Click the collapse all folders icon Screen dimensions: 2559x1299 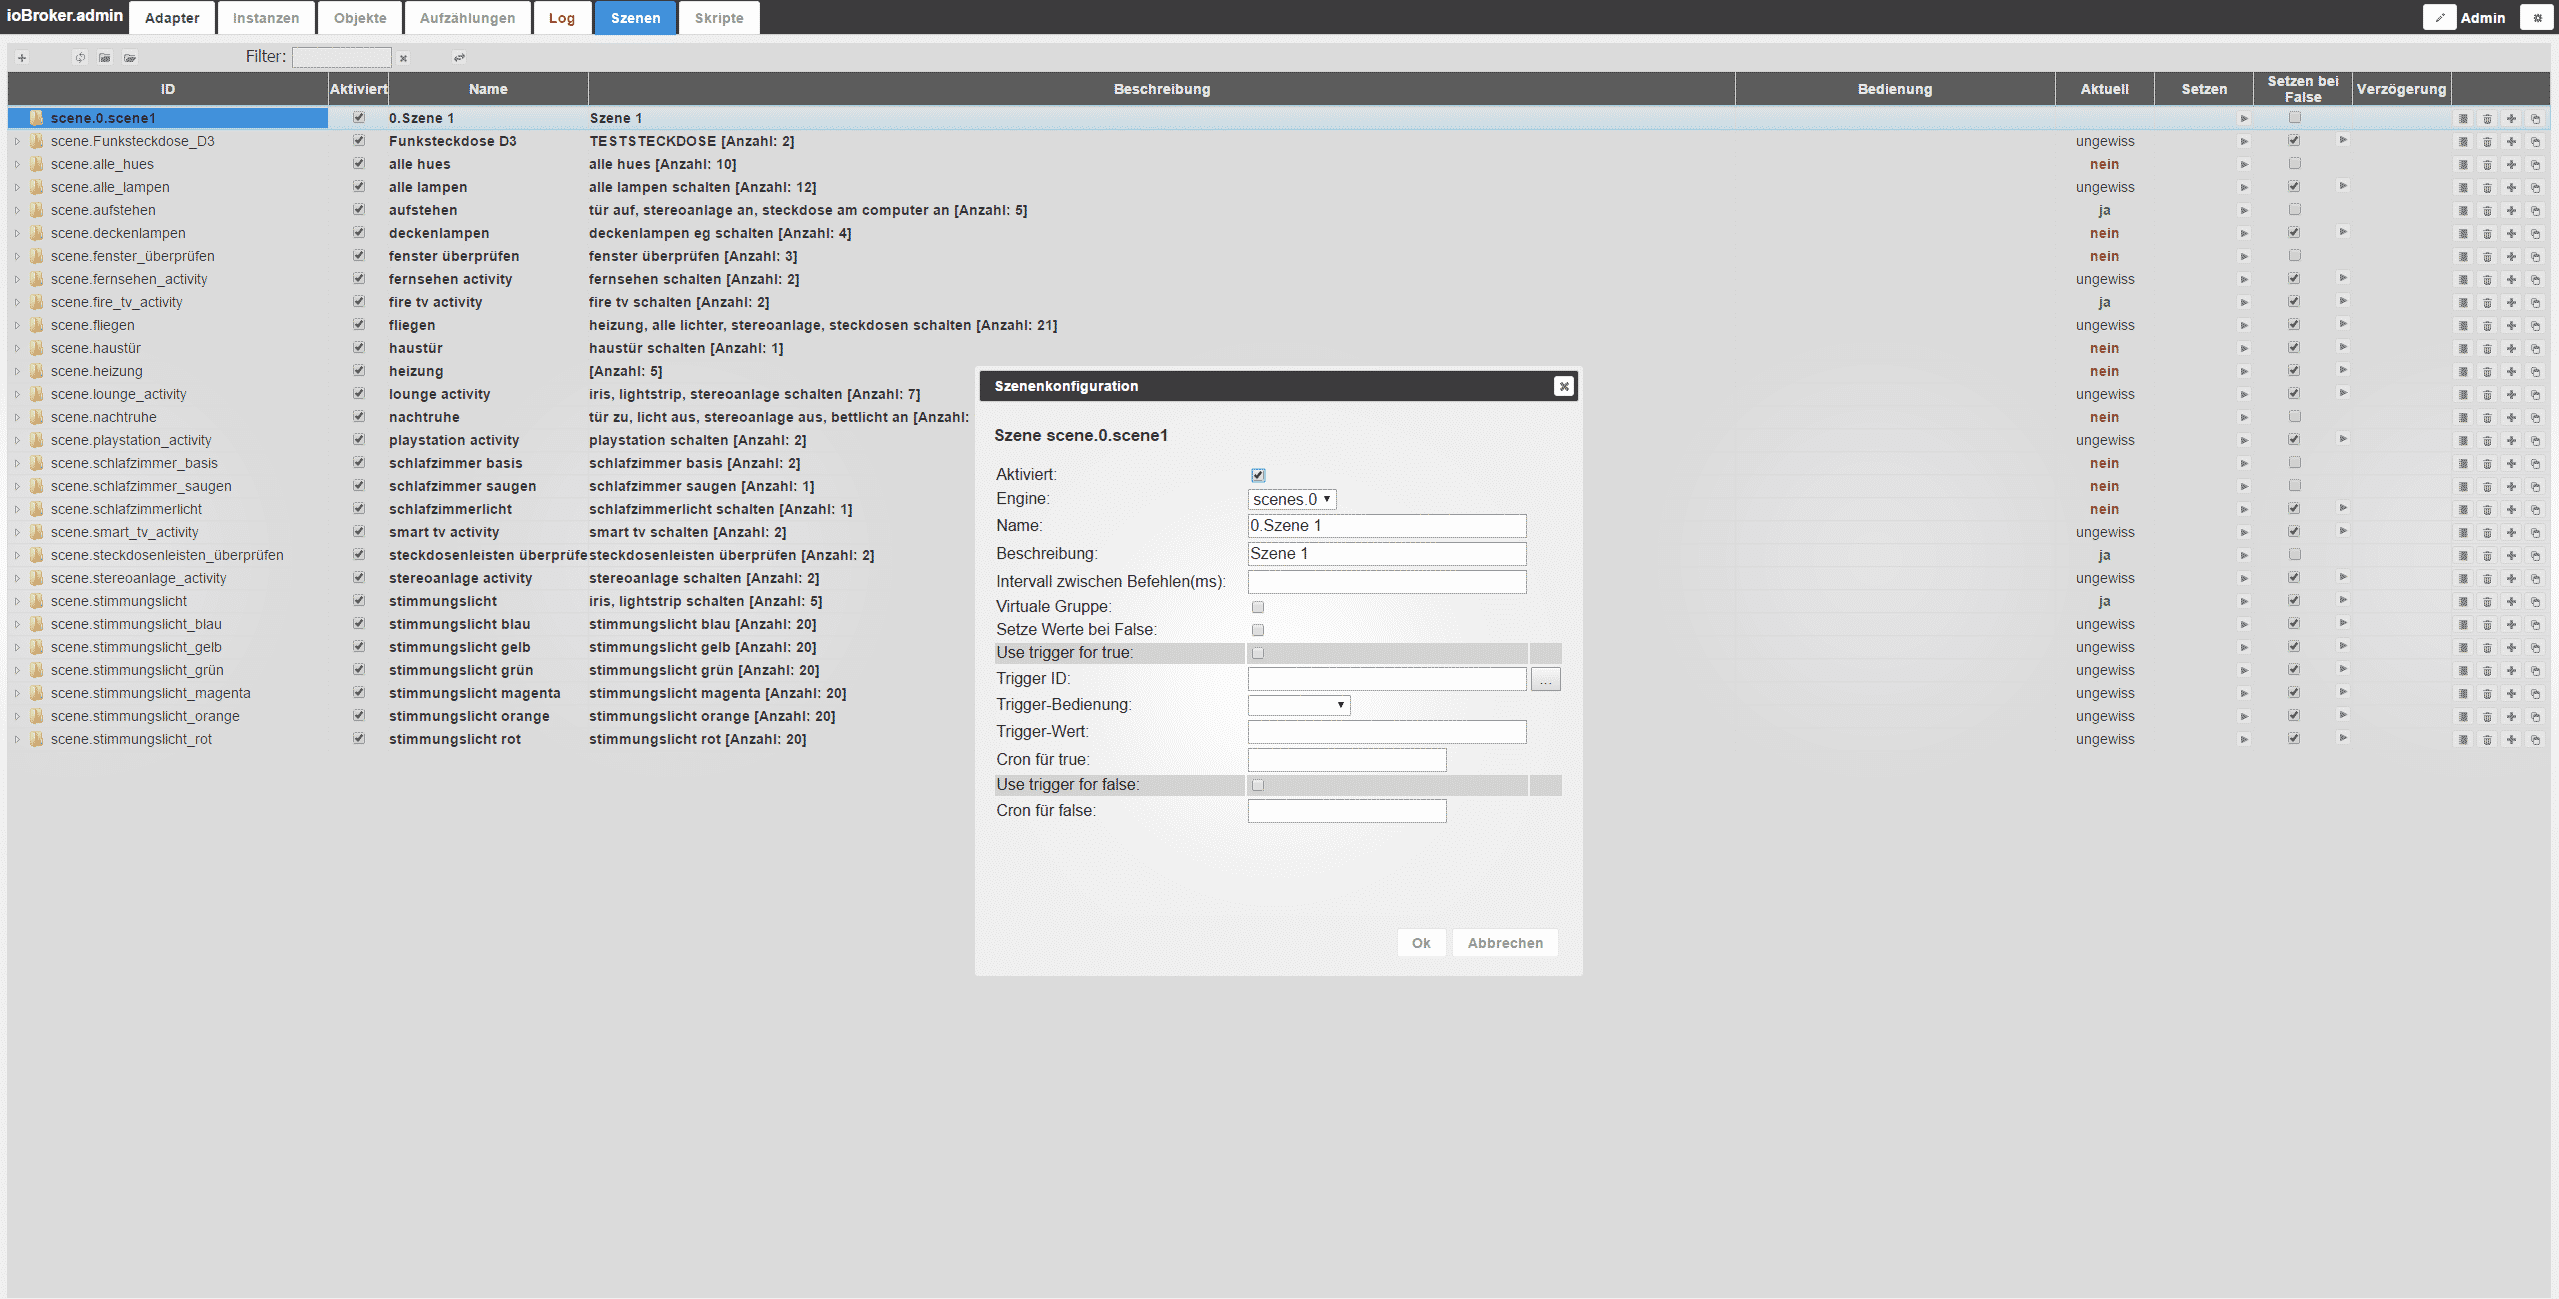point(105,58)
